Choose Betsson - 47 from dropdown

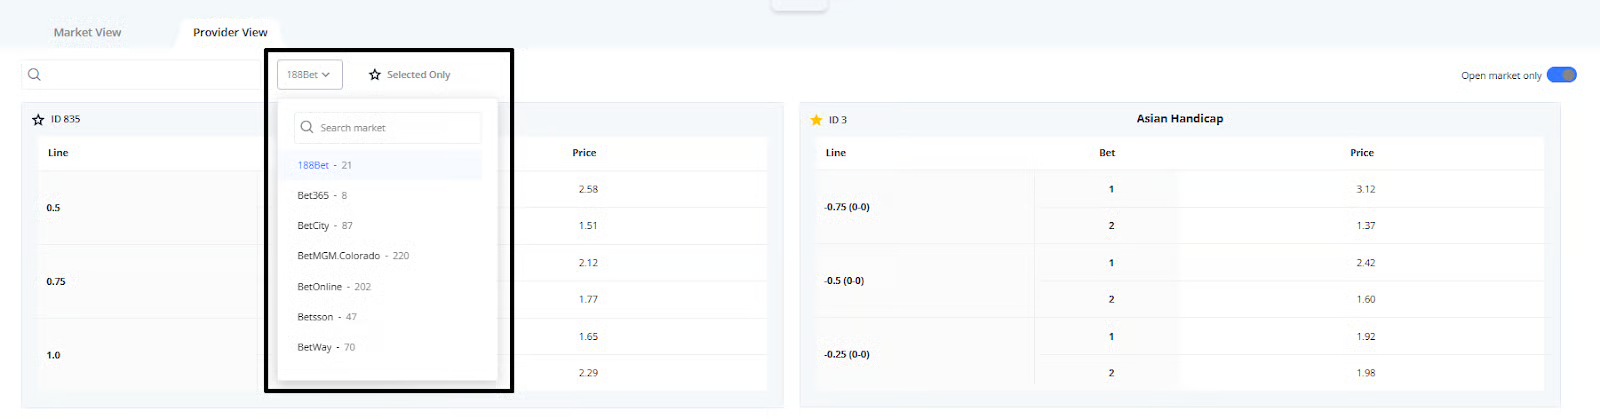(x=327, y=317)
